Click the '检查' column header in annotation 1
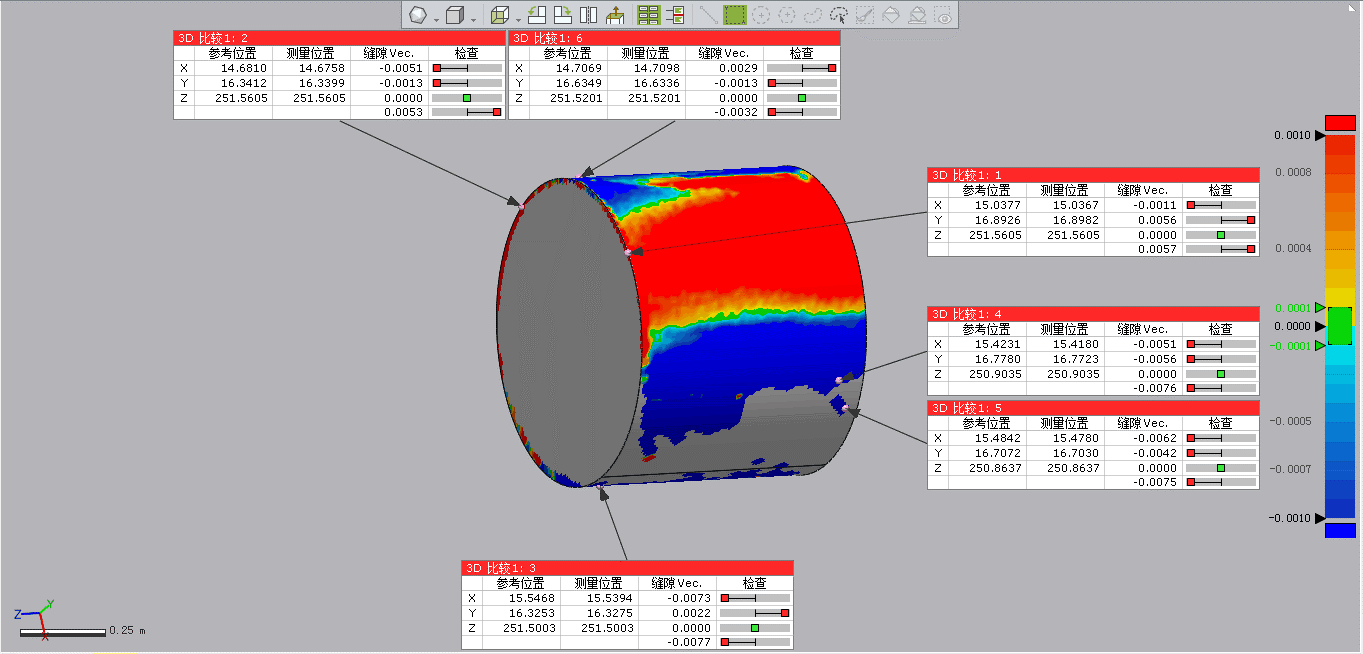The image size is (1363, 654). click(1220, 190)
